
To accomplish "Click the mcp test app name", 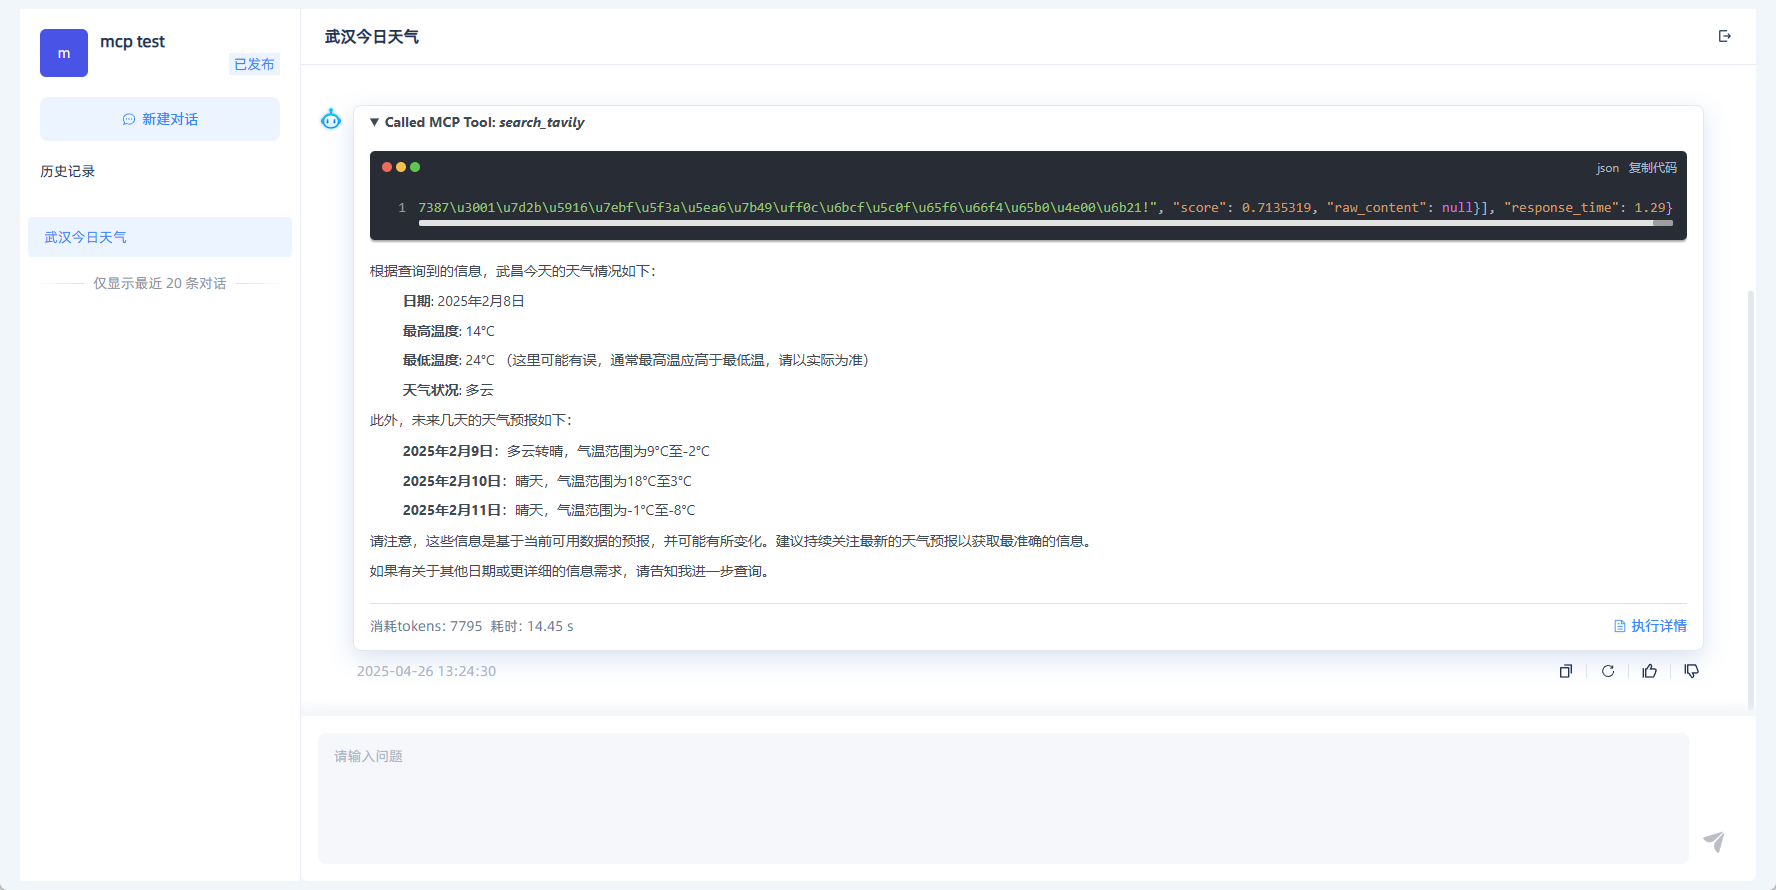I will [132, 41].
